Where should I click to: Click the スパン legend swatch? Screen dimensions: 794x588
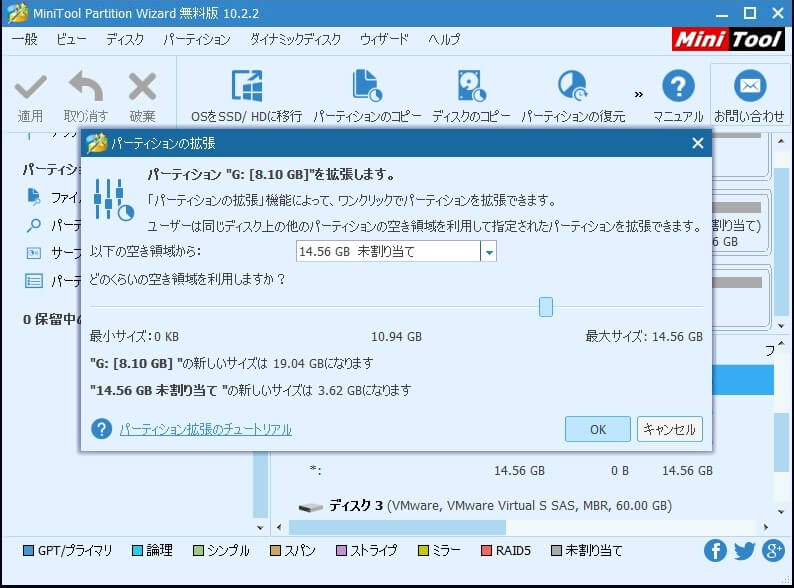(275, 551)
